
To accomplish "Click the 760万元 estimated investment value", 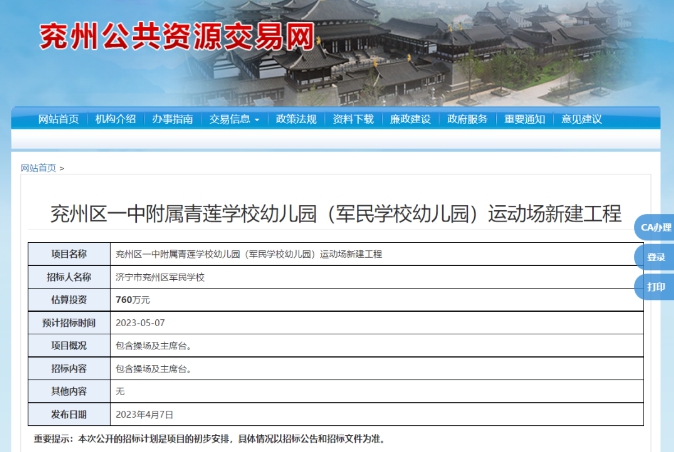I will point(133,300).
